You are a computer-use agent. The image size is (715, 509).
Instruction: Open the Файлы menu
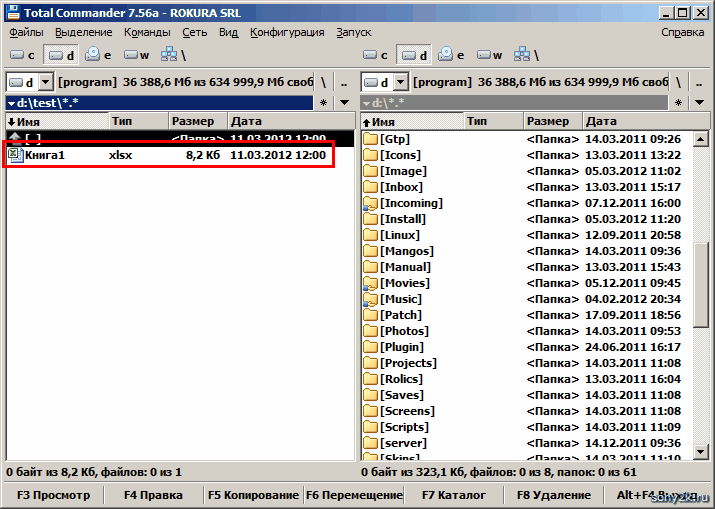[x=26, y=32]
